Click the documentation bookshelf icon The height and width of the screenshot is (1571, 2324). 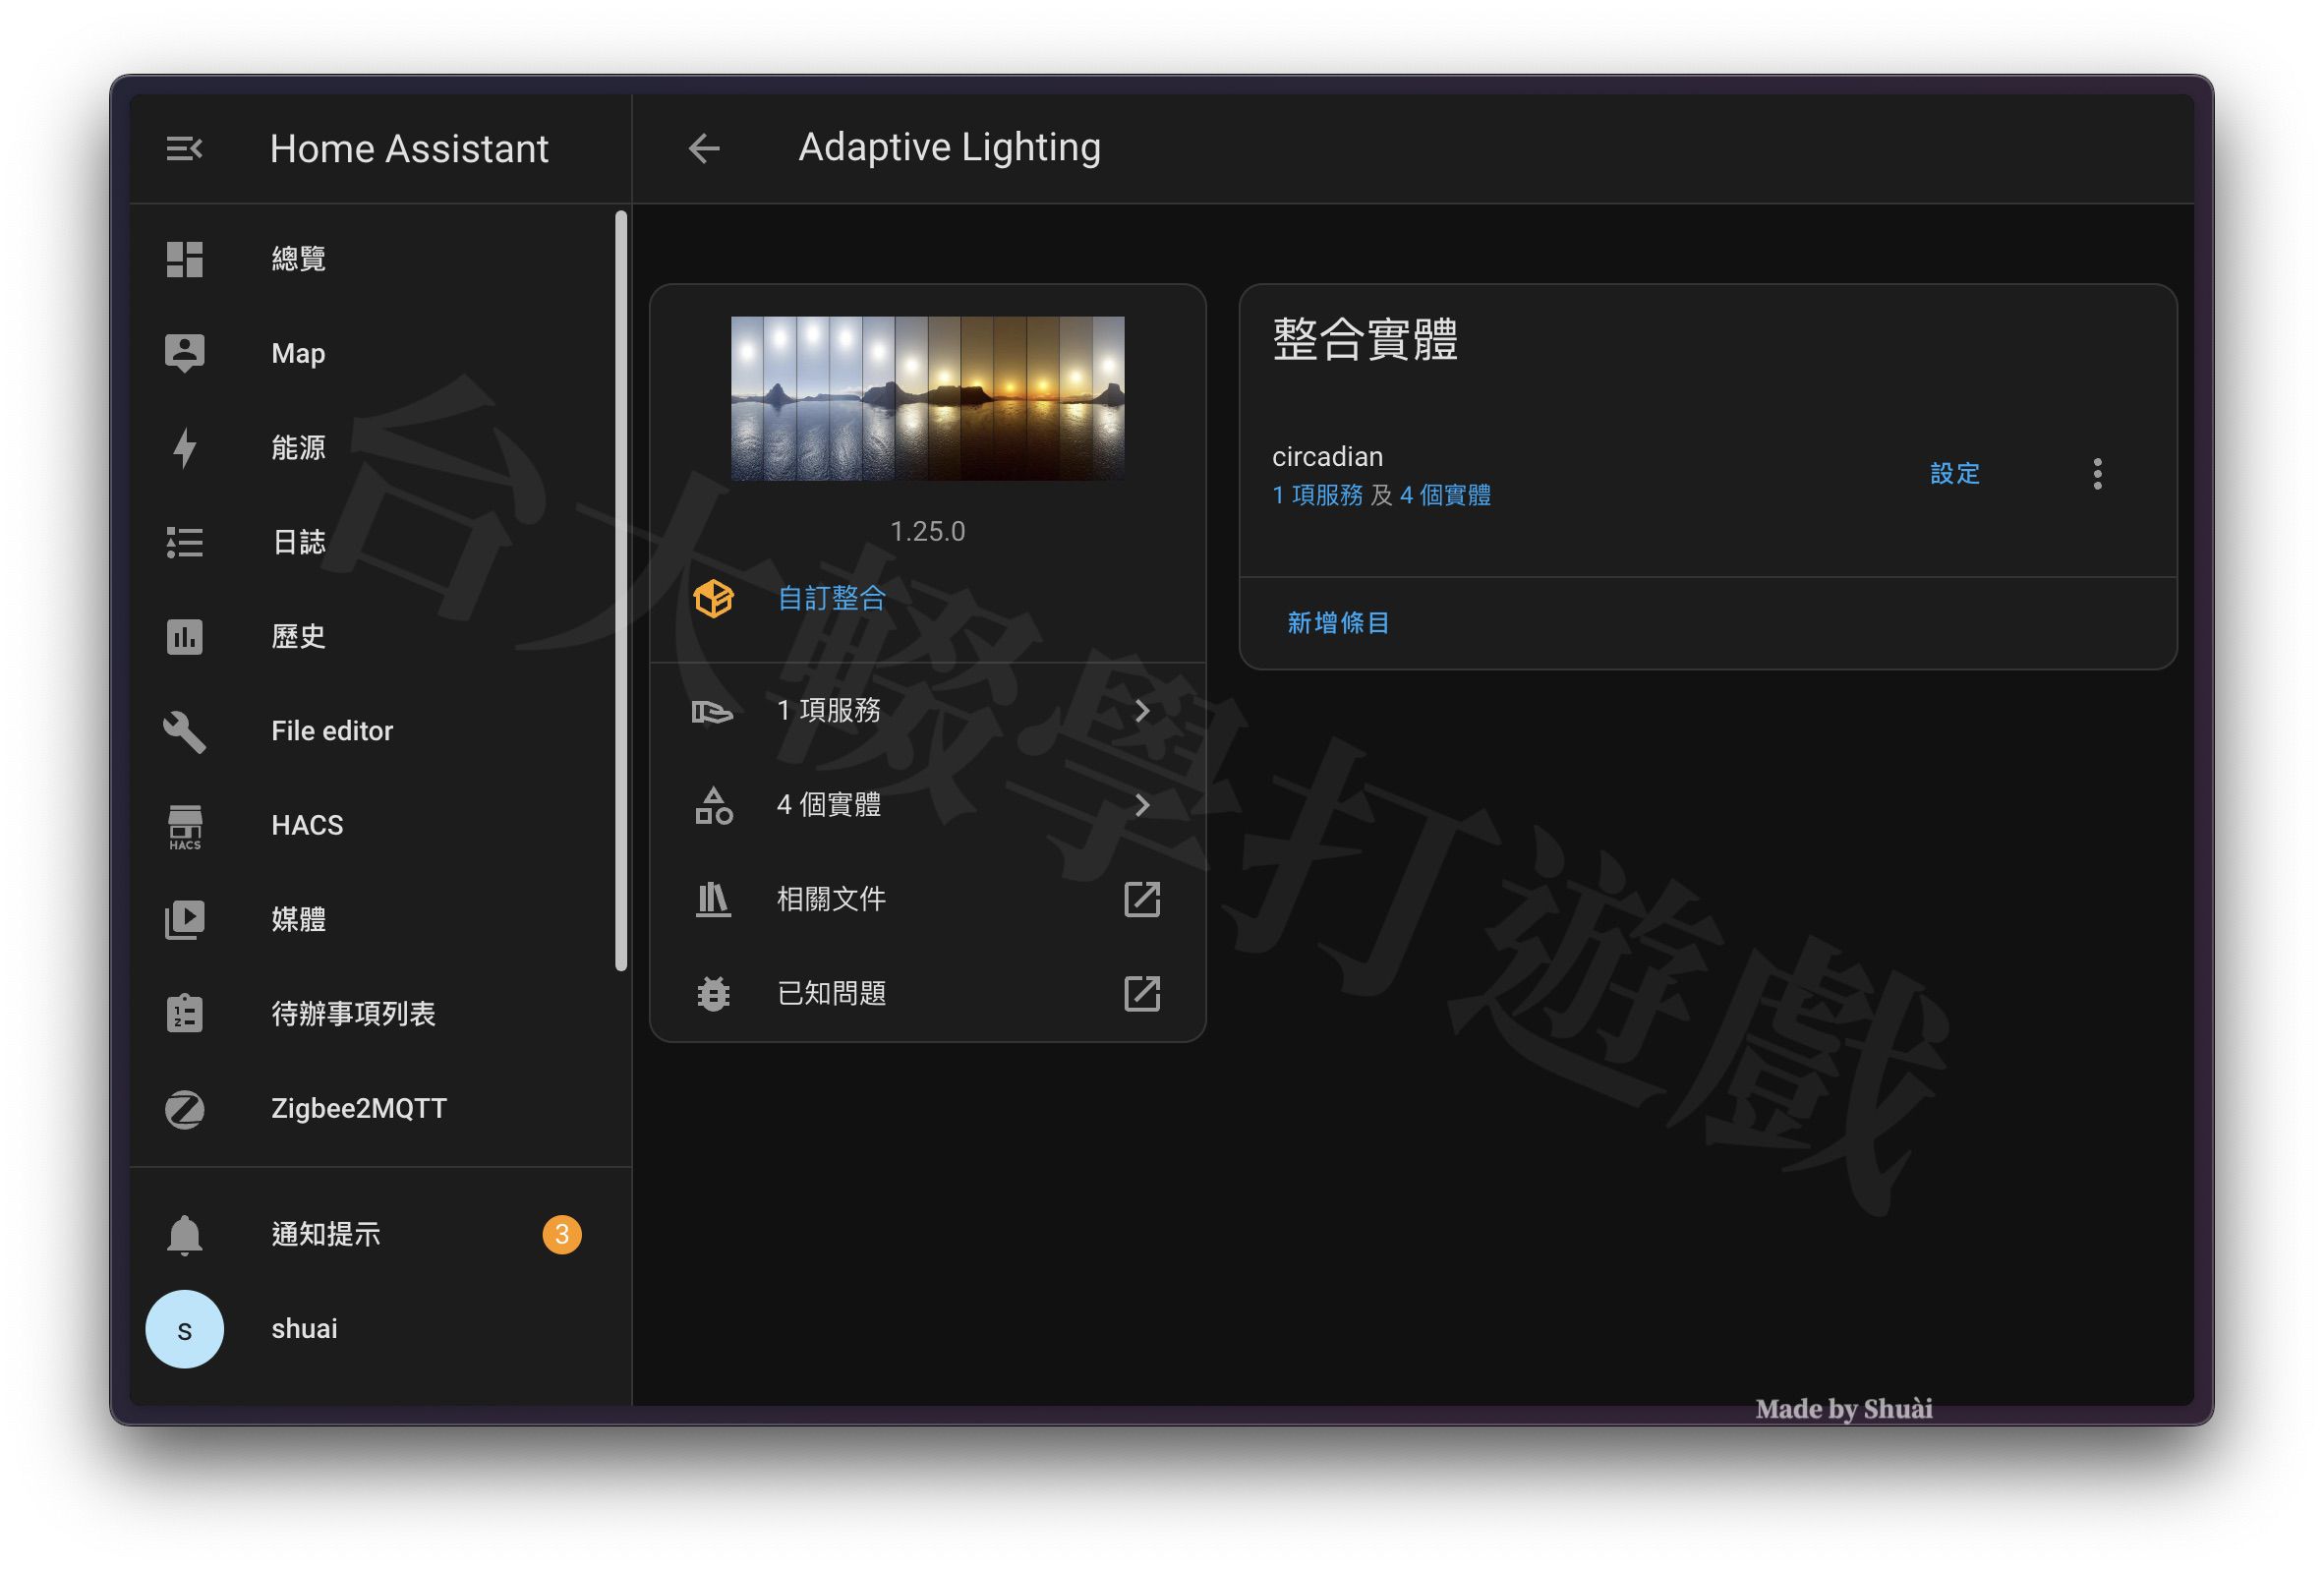(713, 899)
